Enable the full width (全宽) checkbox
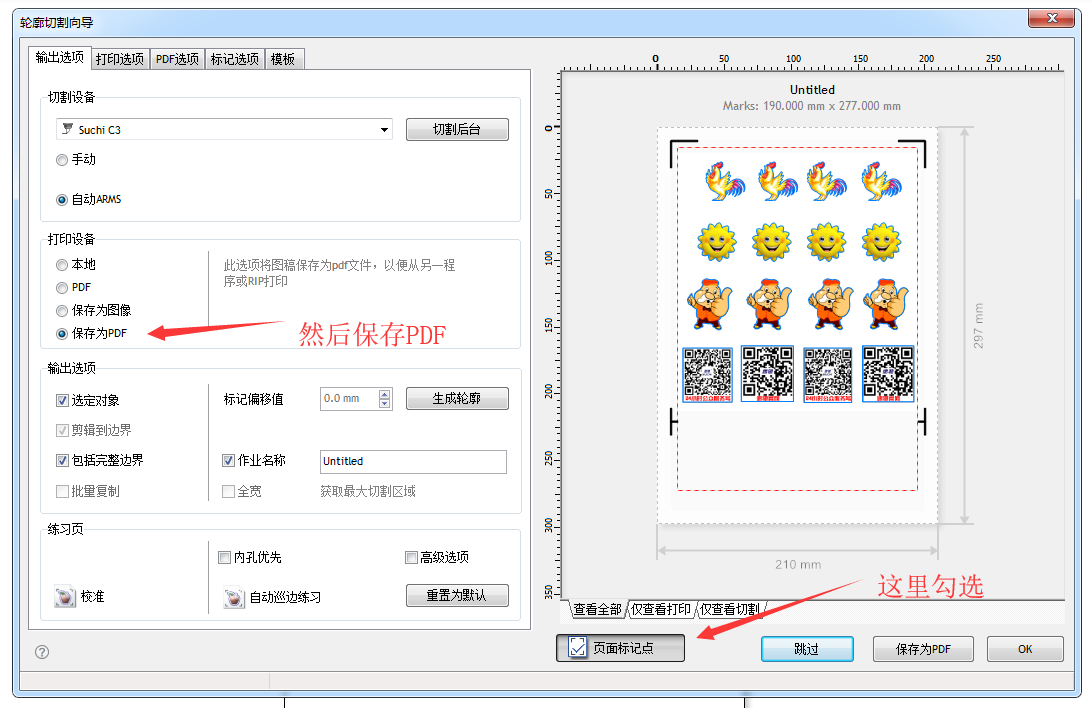 coord(228,491)
